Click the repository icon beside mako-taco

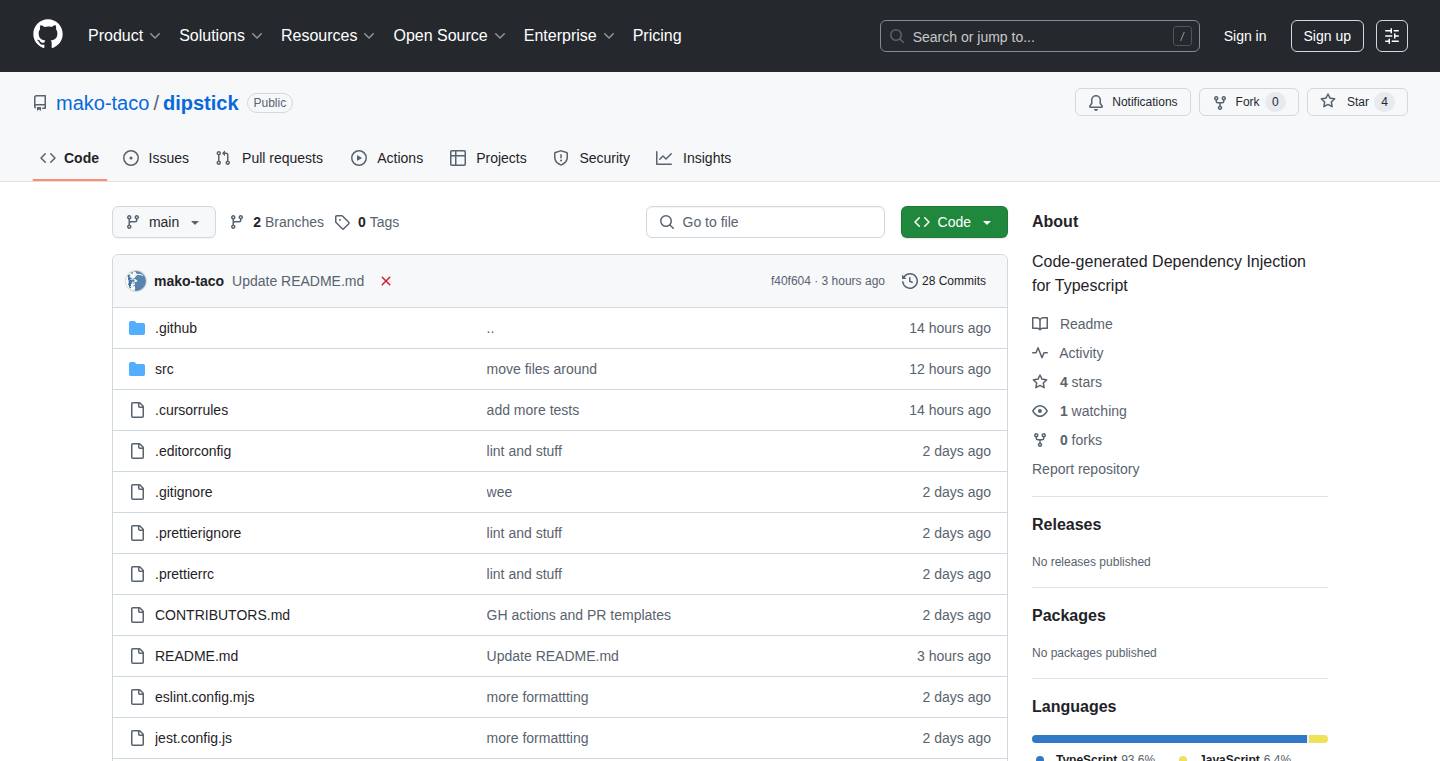pos(40,103)
